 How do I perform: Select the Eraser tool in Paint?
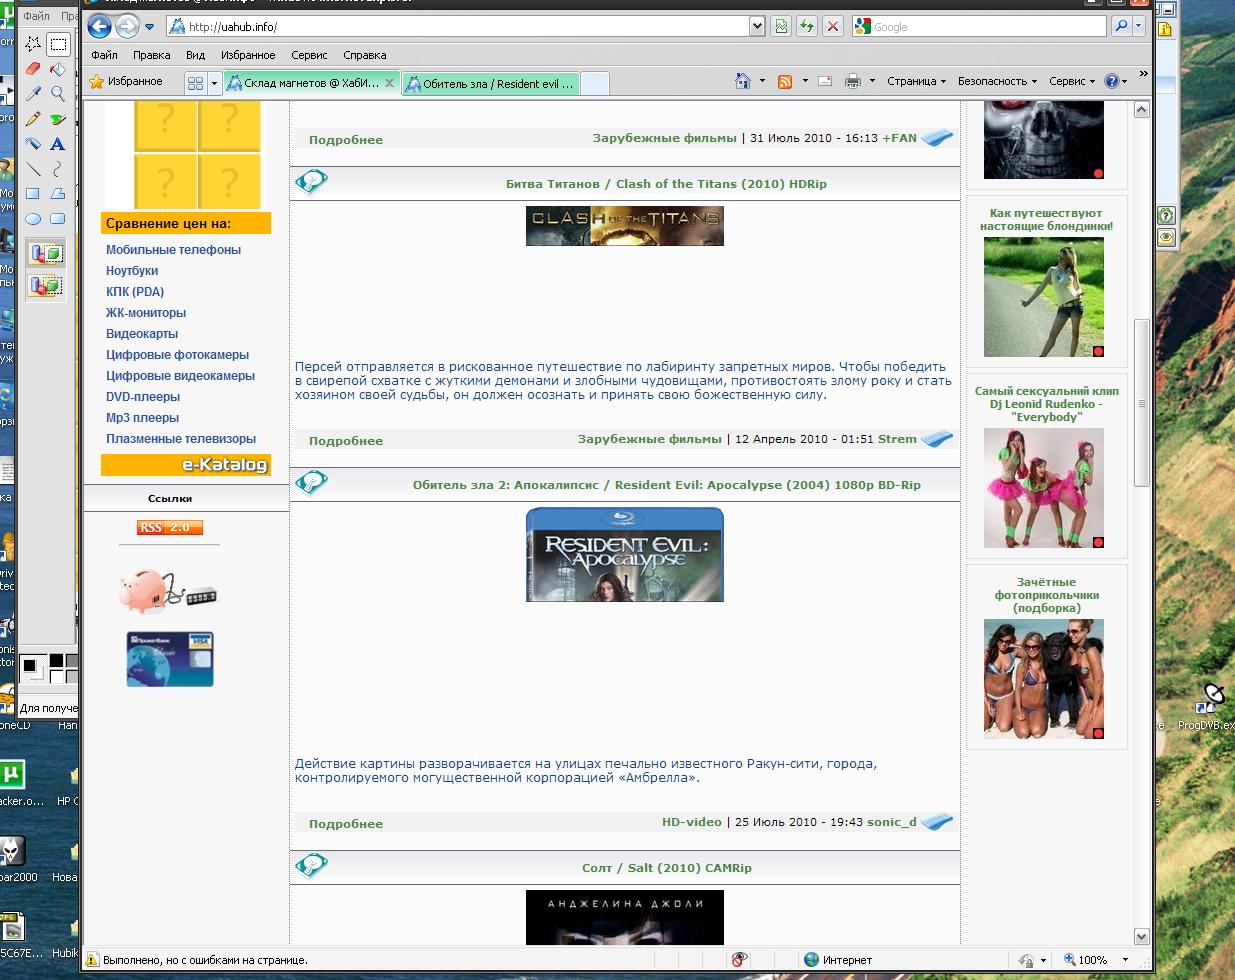click(x=33, y=69)
